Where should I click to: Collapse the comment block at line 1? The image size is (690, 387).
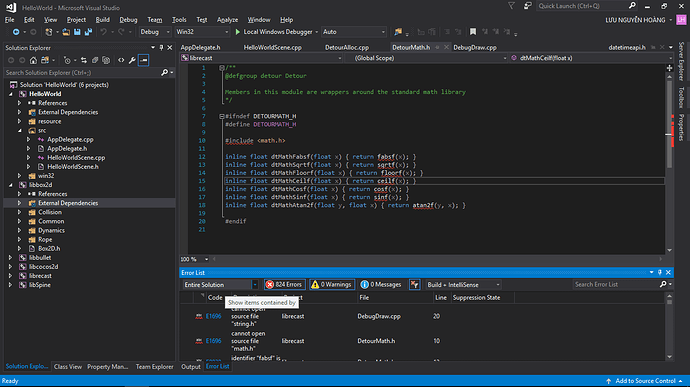pos(222,68)
